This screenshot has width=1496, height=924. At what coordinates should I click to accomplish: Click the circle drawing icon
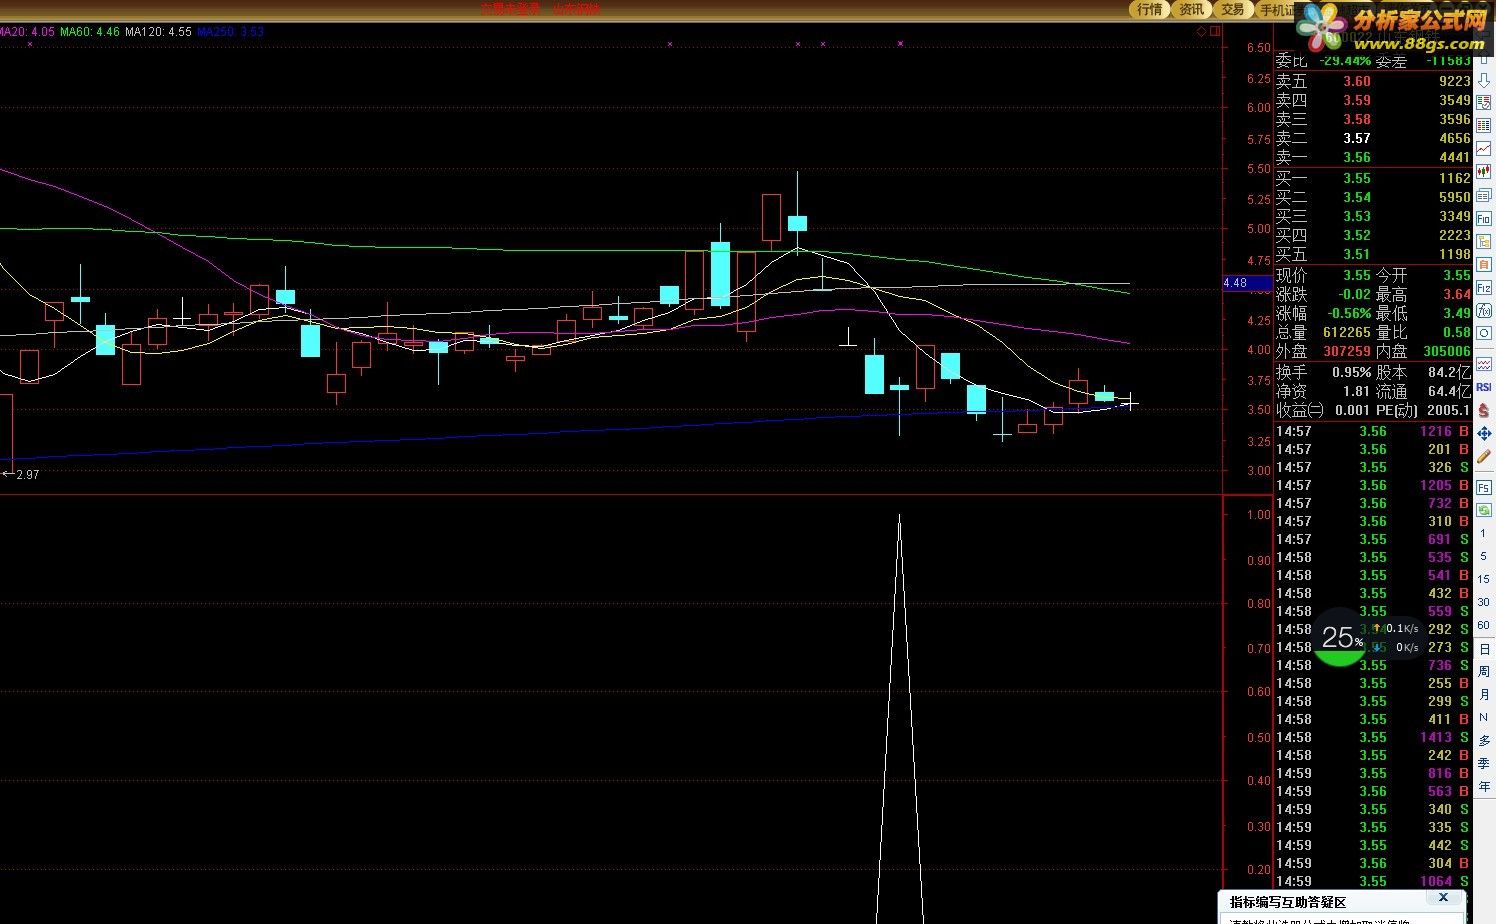pyautogui.click(x=1484, y=335)
